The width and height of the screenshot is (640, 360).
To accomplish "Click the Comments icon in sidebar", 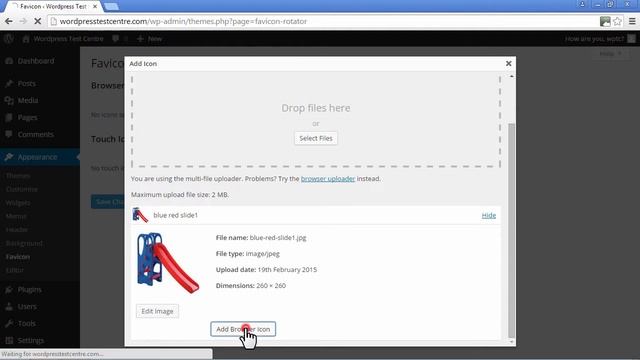I will click(9, 134).
